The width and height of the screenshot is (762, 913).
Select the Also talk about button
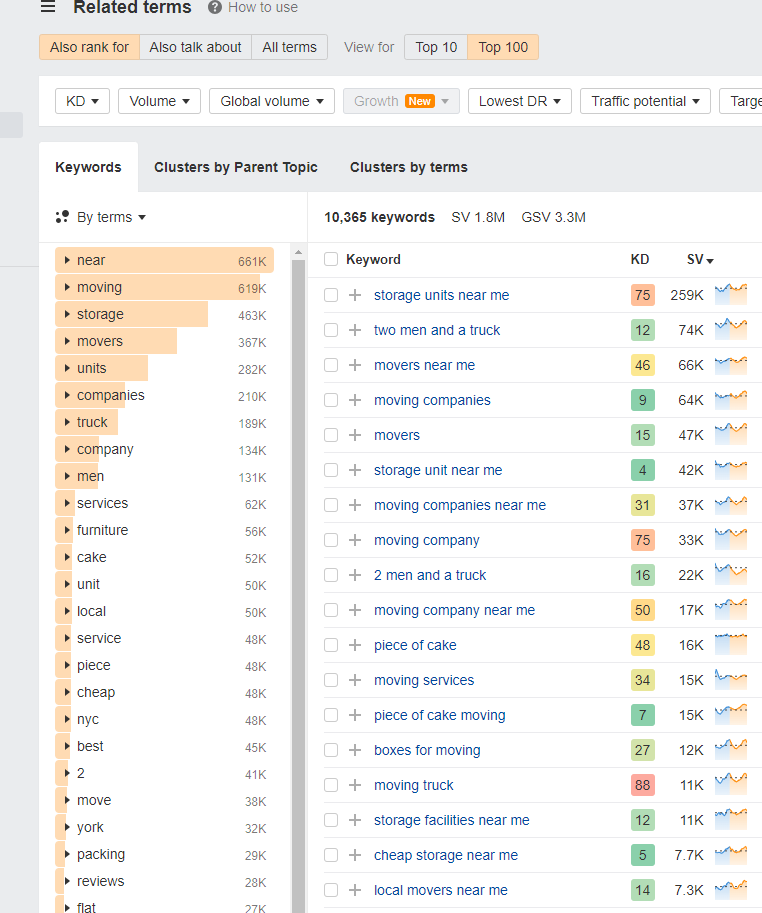195,47
